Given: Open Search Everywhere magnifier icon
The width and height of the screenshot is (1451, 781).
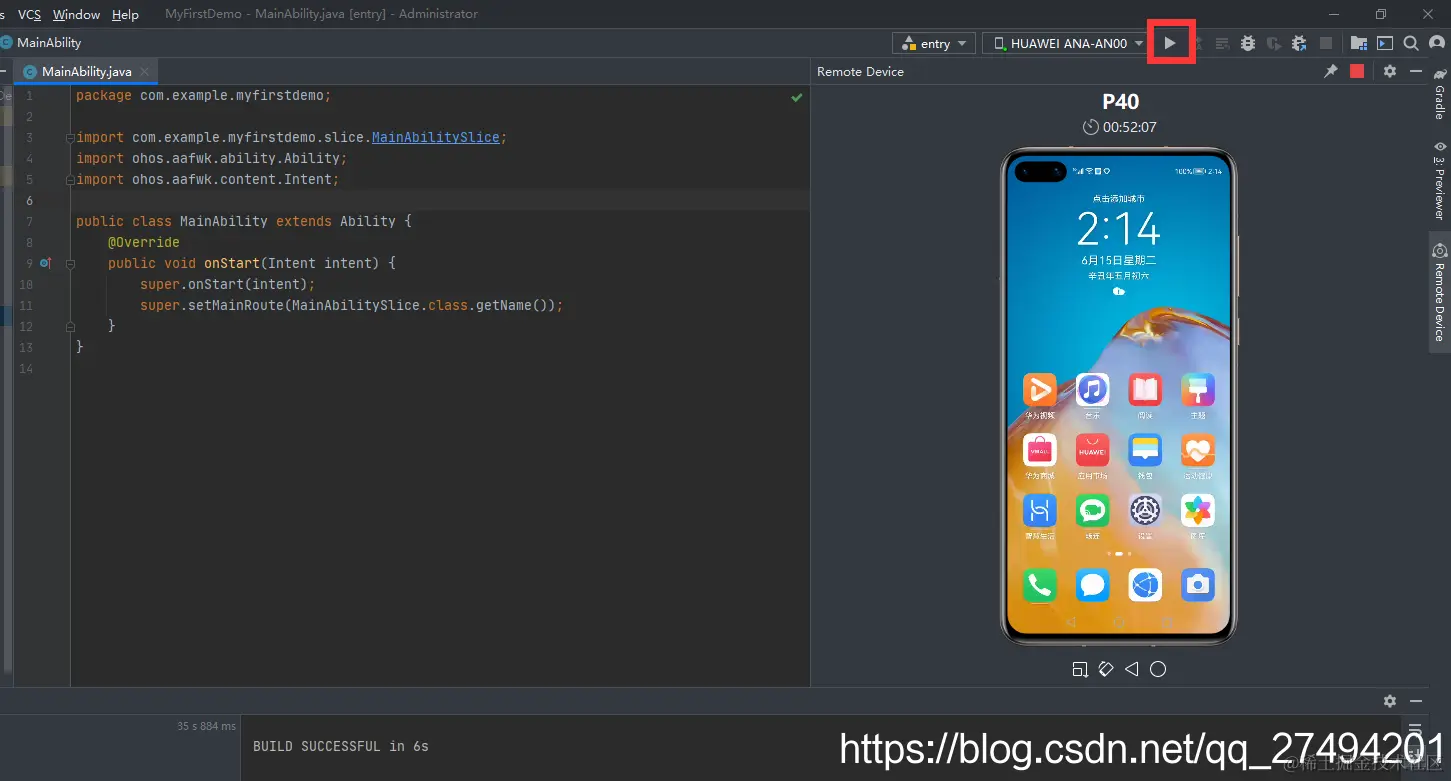Looking at the screenshot, I should [1411, 43].
